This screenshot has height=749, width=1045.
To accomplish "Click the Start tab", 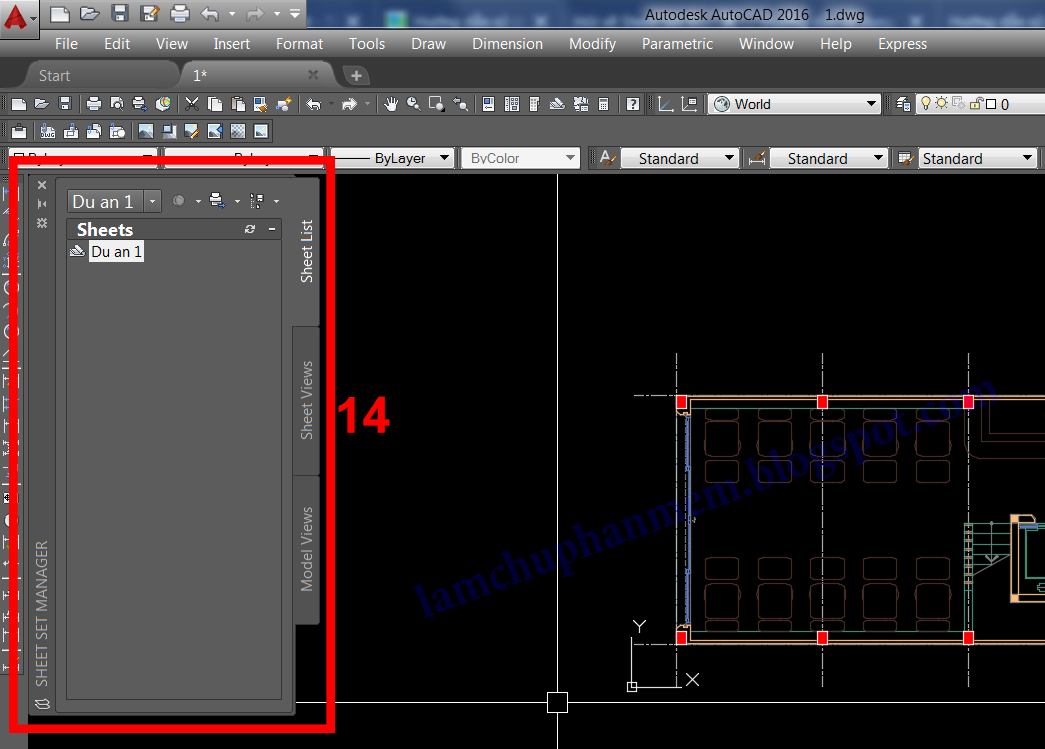I will (x=55, y=74).
